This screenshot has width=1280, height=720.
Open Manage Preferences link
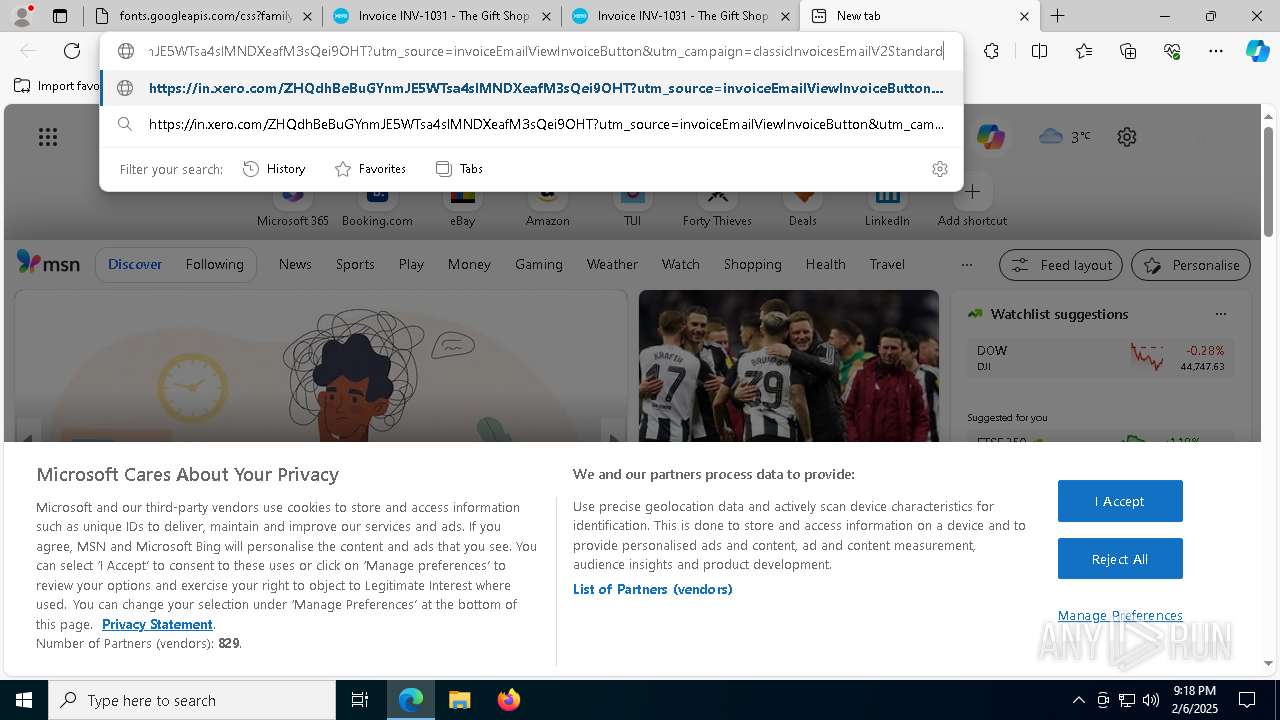click(x=1120, y=615)
